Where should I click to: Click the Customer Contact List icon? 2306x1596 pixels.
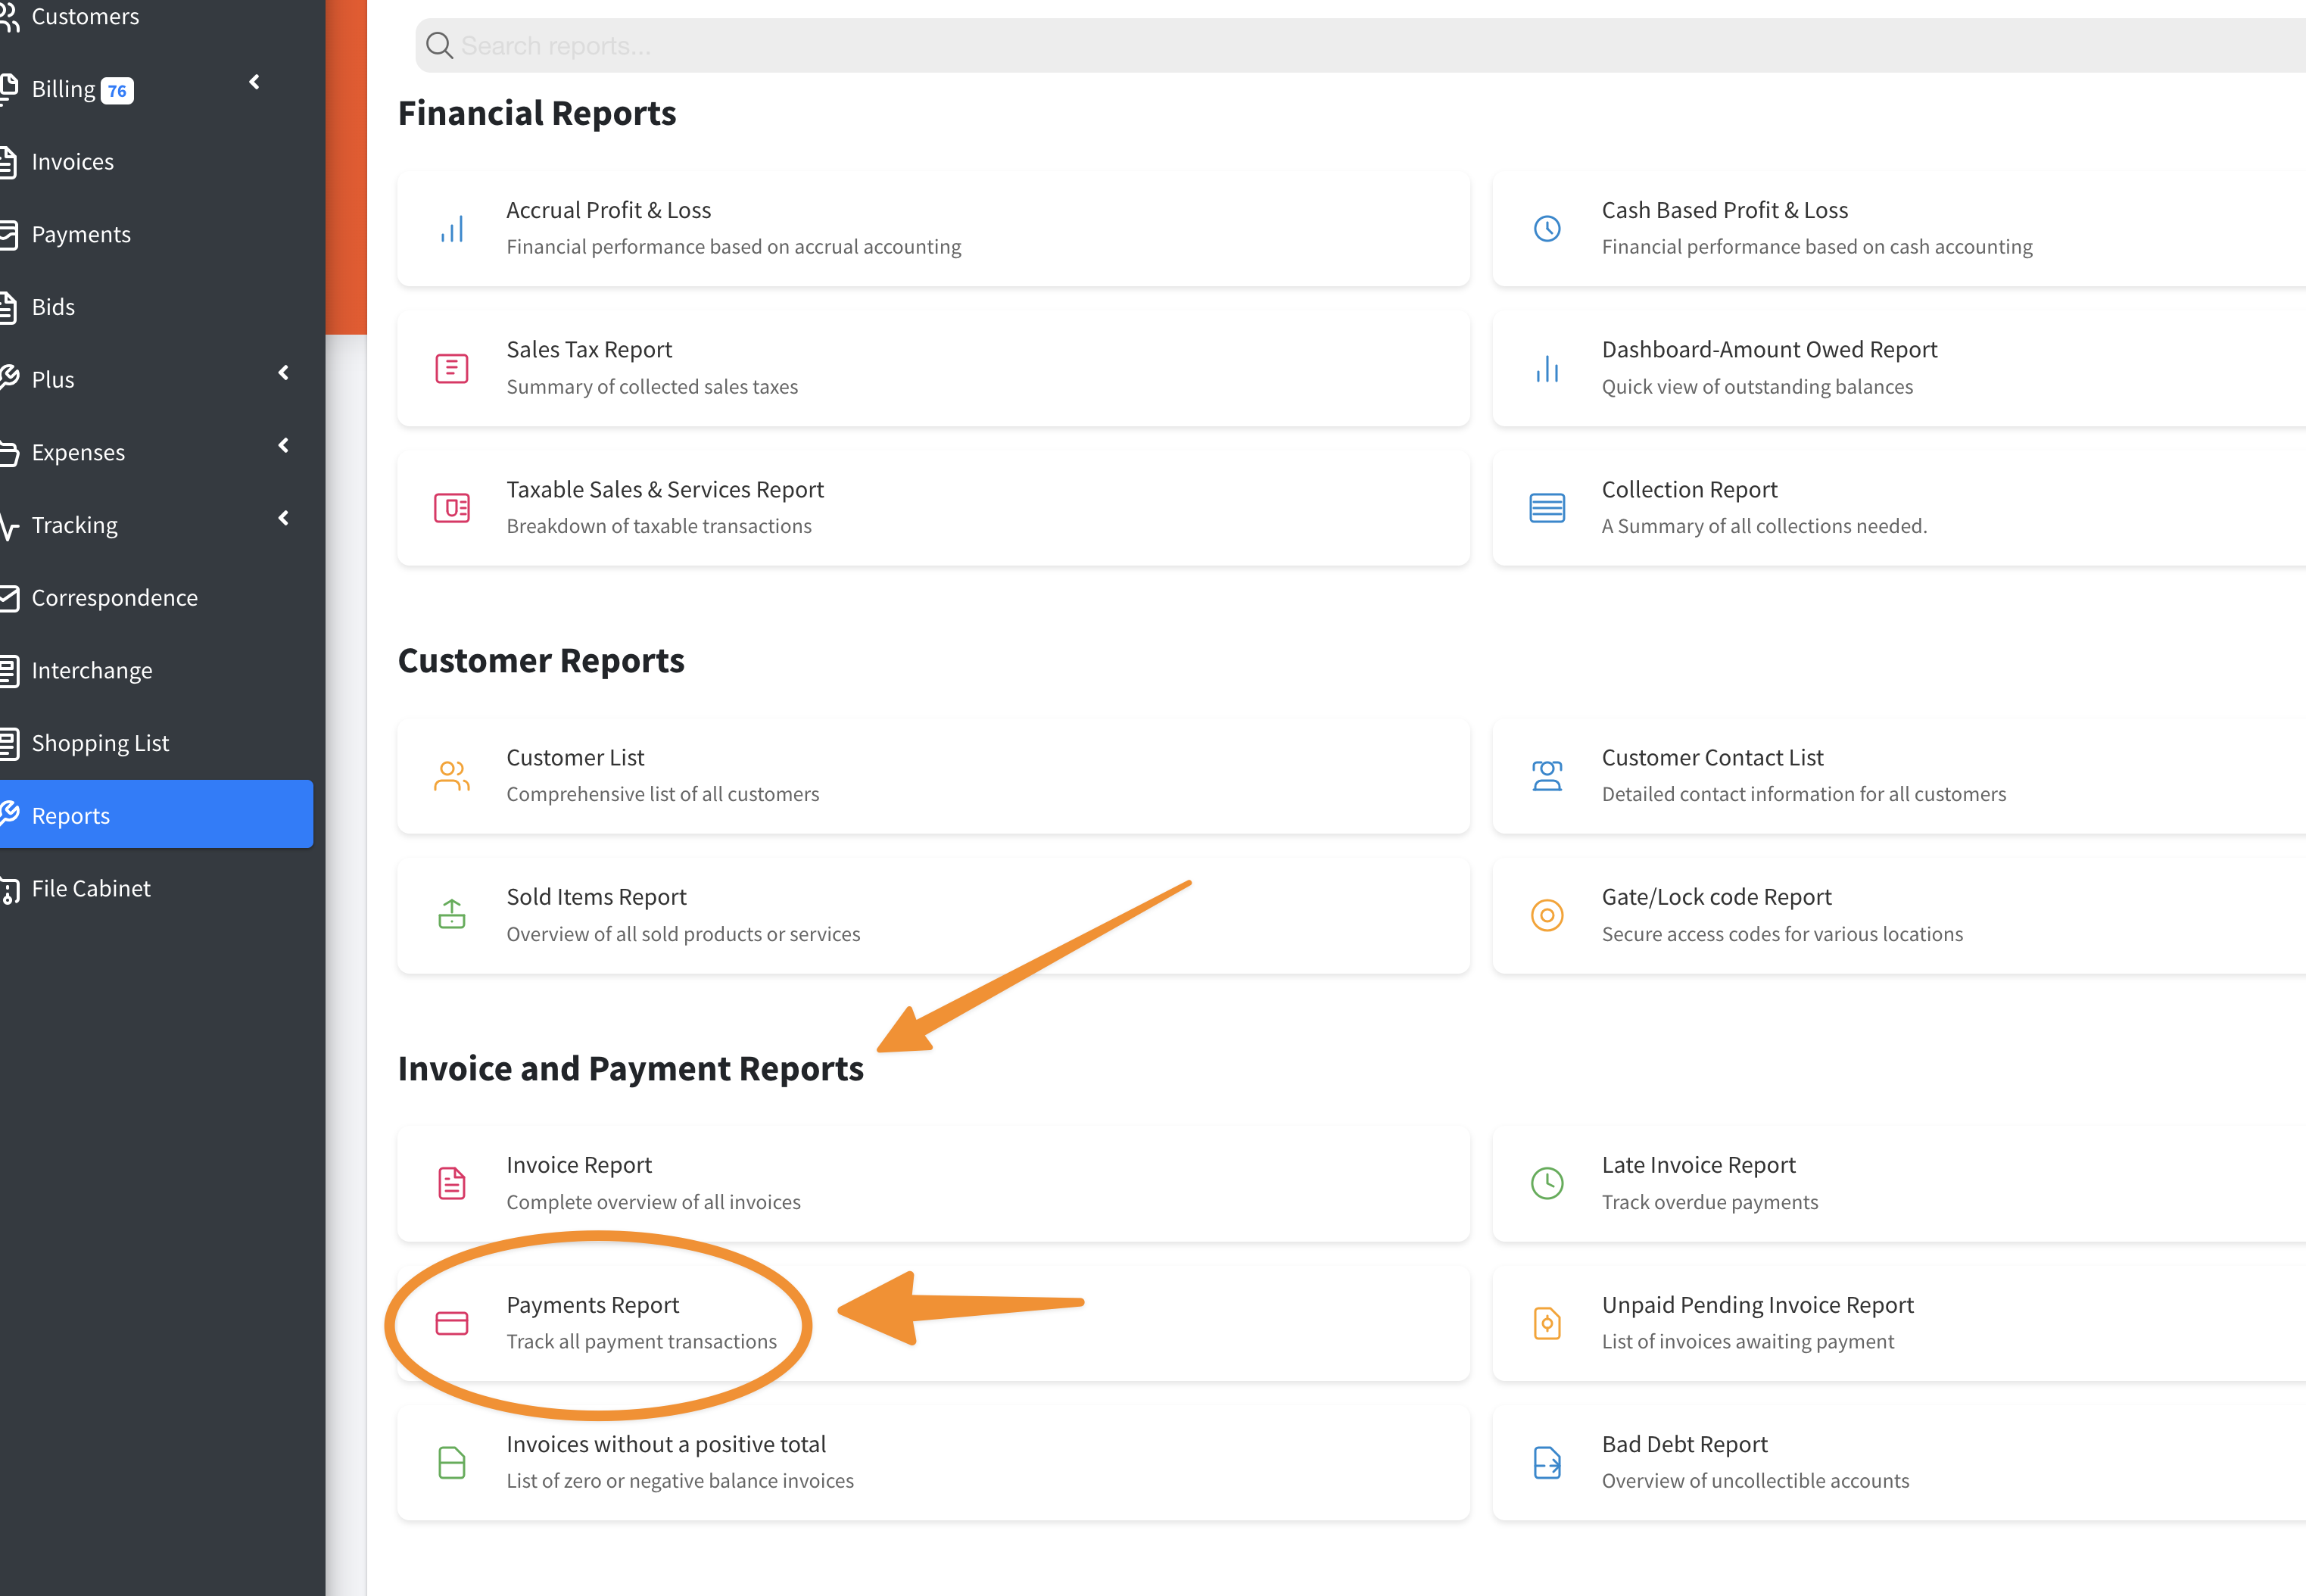[1546, 775]
